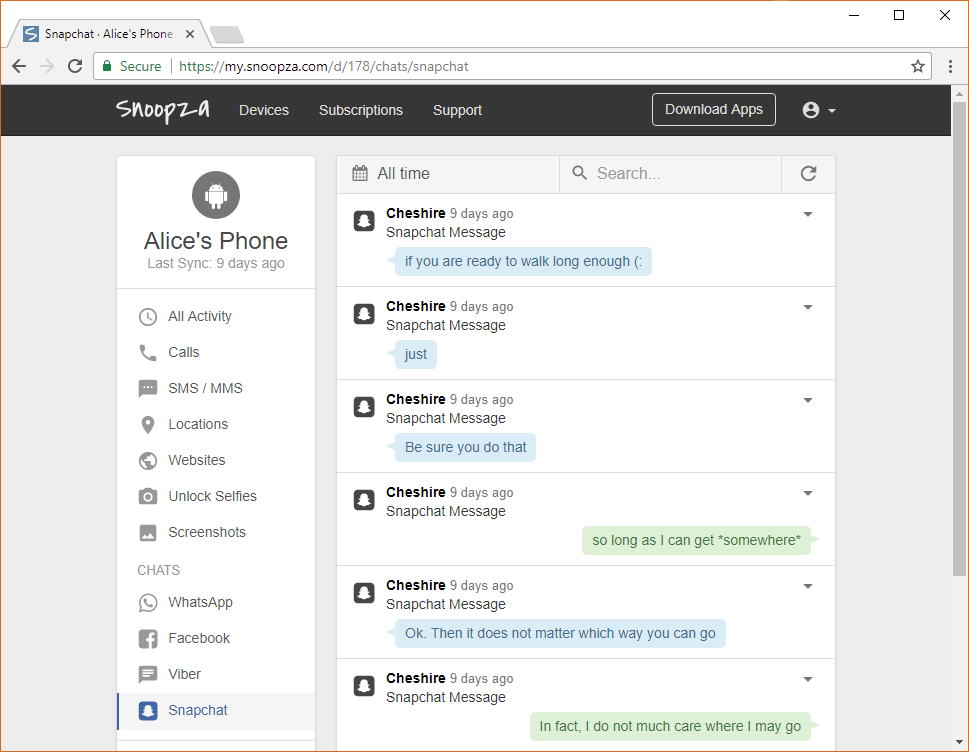The image size is (969, 752).
Task: Expand options for the 'just' message
Action: [808, 307]
